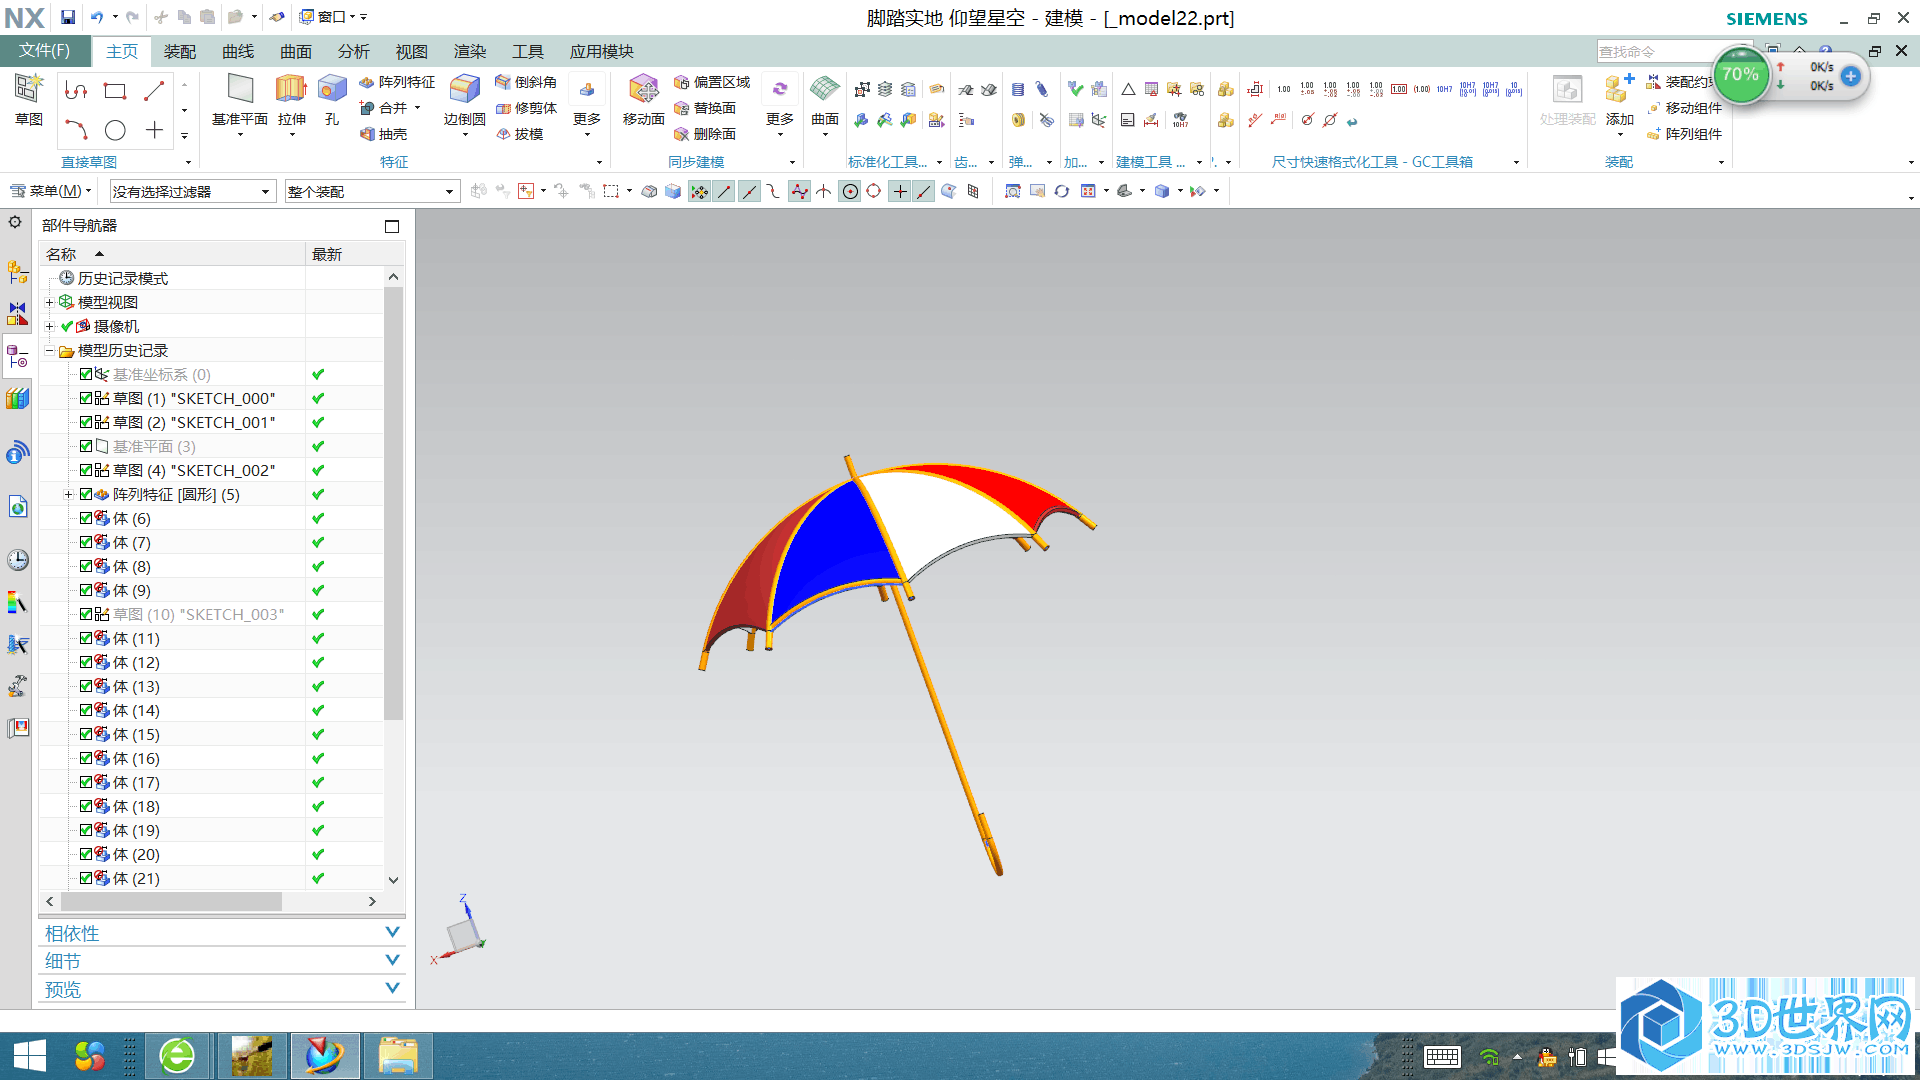
Task: Click the 最新 column header
Action: click(x=345, y=254)
